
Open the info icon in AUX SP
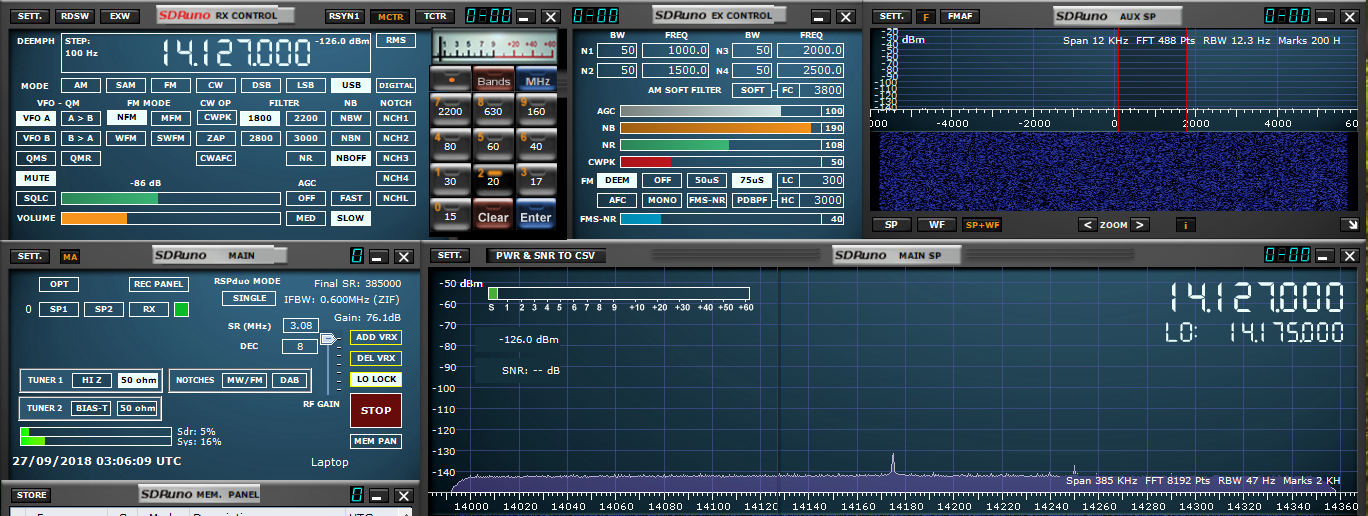[x=1185, y=225]
